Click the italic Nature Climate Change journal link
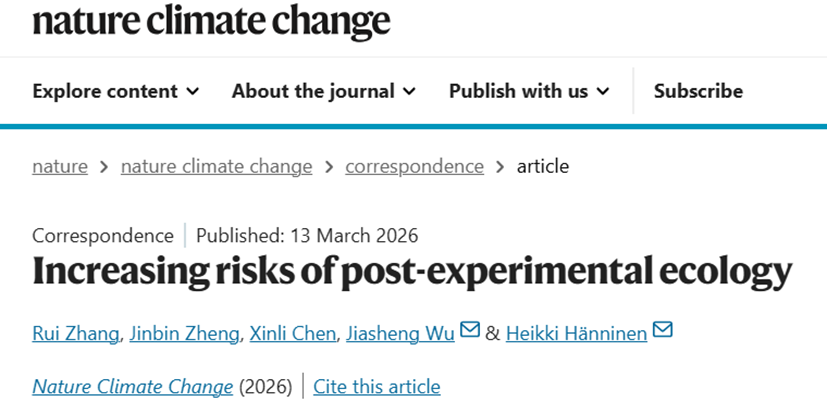The width and height of the screenshot is (827, 402). pos(133,386)
